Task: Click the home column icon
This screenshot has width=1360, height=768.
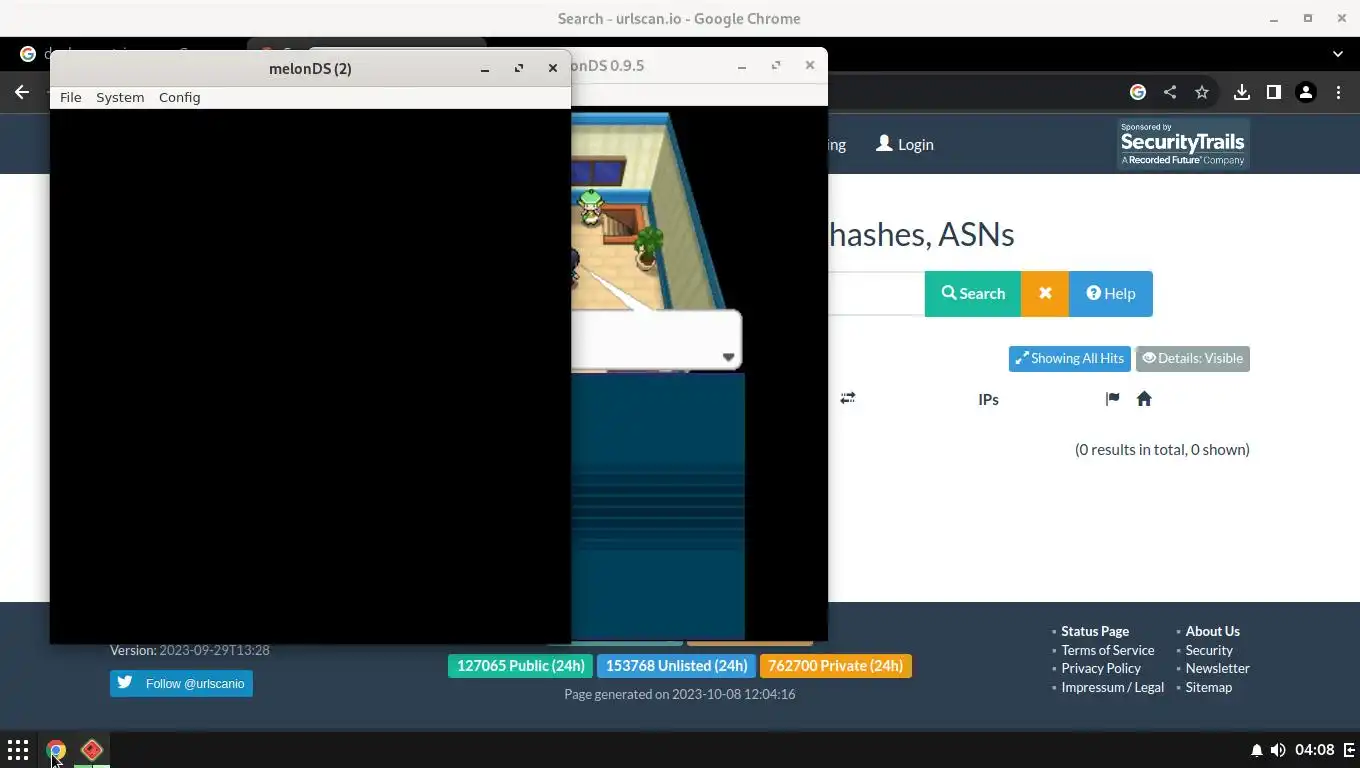Action: [x=1144, y=399]
